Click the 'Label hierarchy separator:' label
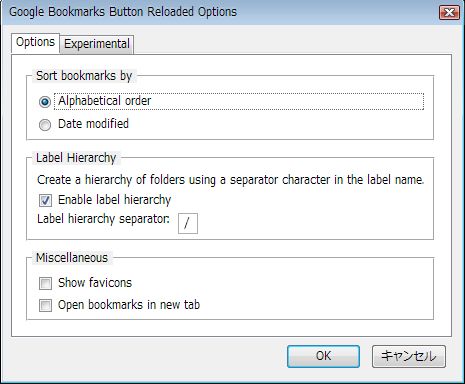 point(103,219)
